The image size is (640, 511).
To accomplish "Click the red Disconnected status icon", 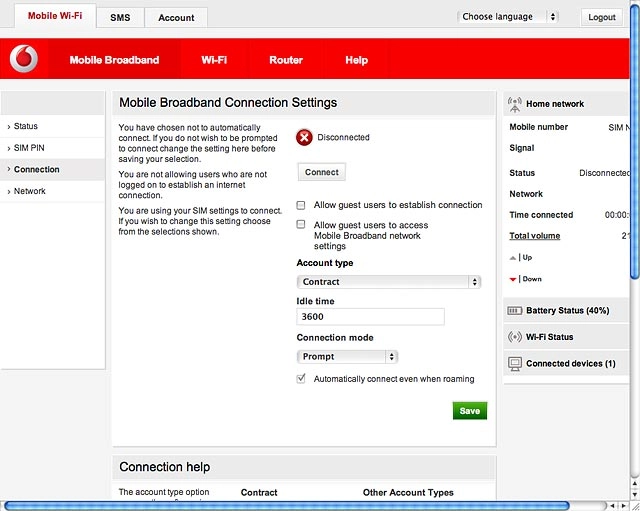I will click(304, 138).
